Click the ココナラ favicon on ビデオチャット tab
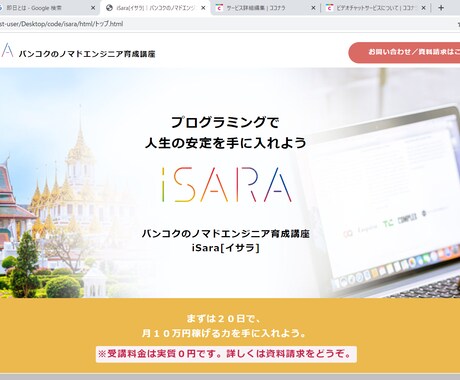 329,8
